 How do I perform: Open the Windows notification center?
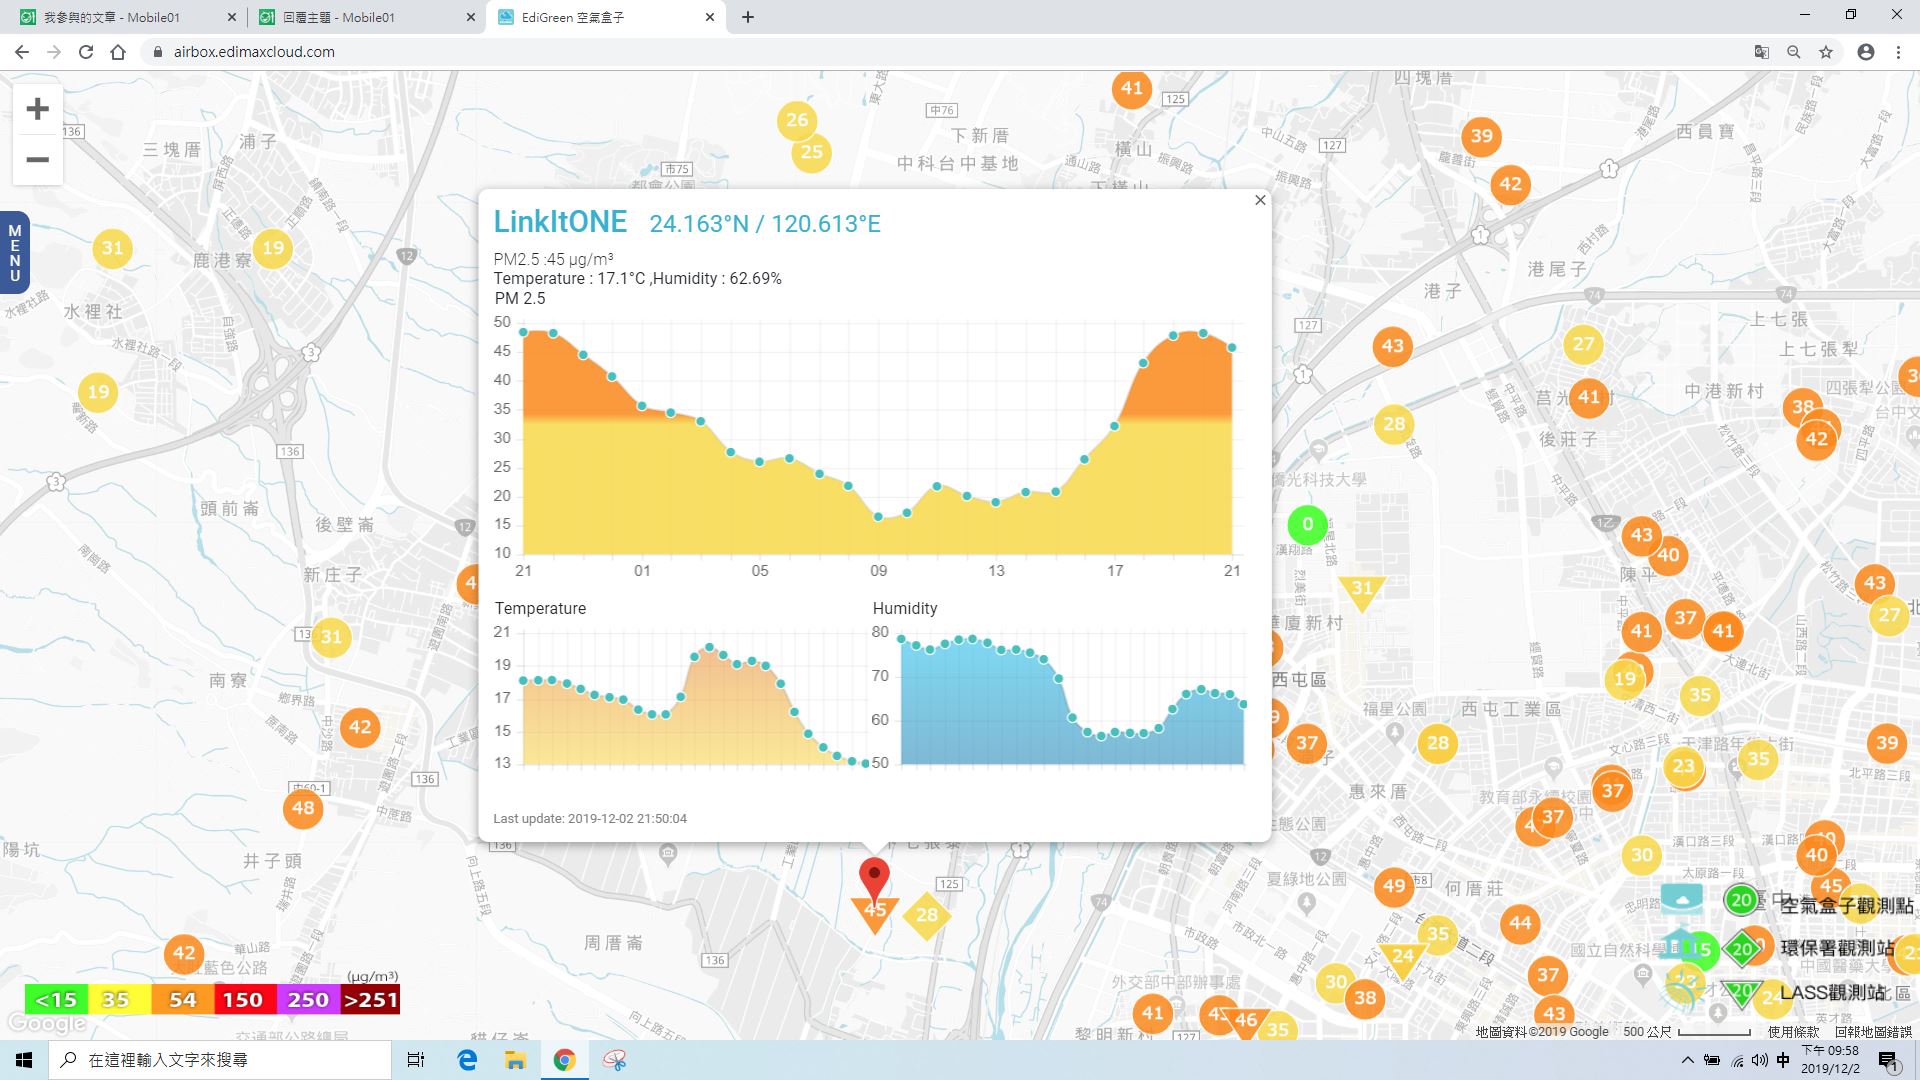point(1888,1061)
